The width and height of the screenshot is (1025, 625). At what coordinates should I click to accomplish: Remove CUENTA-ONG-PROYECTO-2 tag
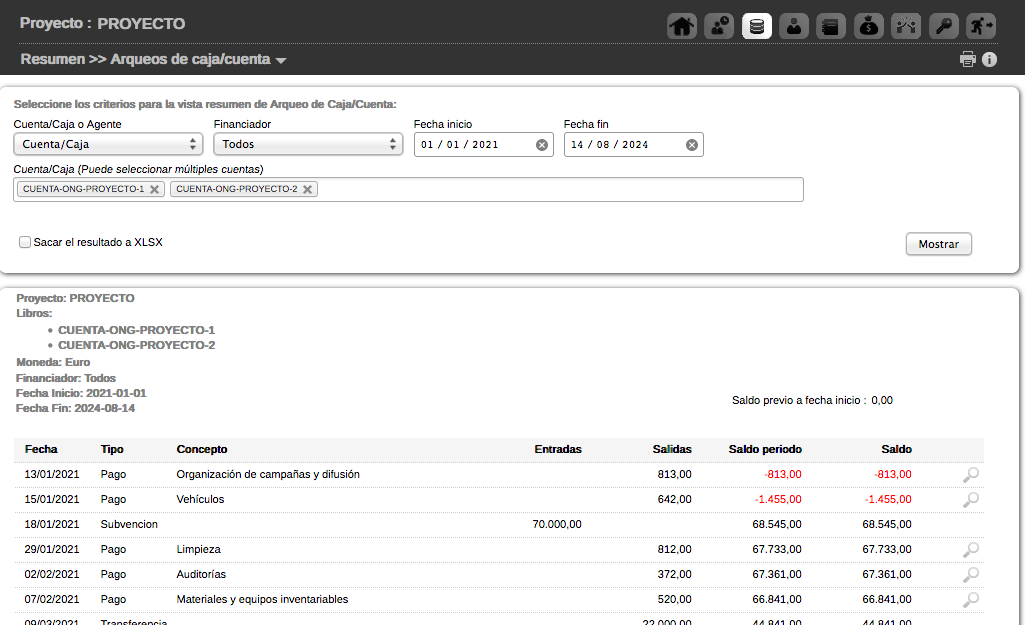click(x=308, y=189)
